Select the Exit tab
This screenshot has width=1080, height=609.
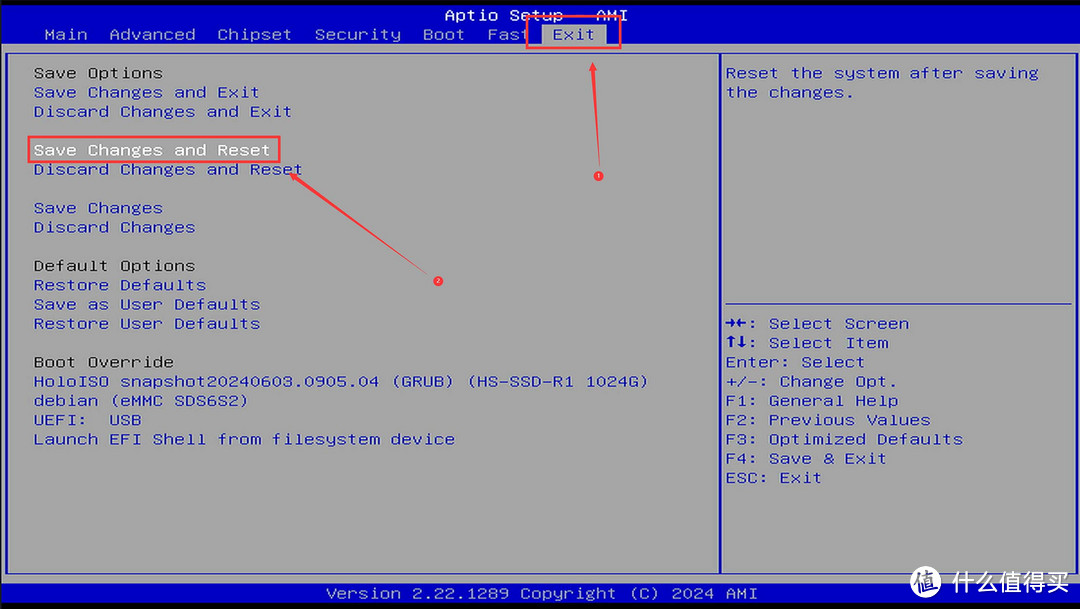573,34
